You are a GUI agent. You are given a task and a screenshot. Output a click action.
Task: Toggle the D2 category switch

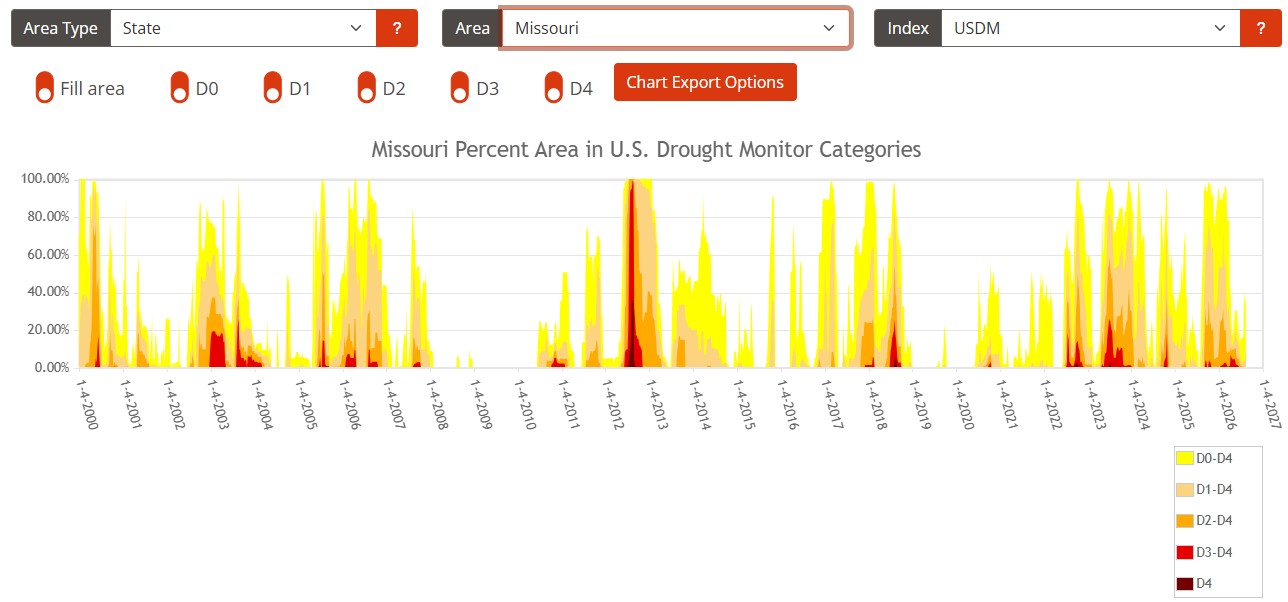pos(367,88)
